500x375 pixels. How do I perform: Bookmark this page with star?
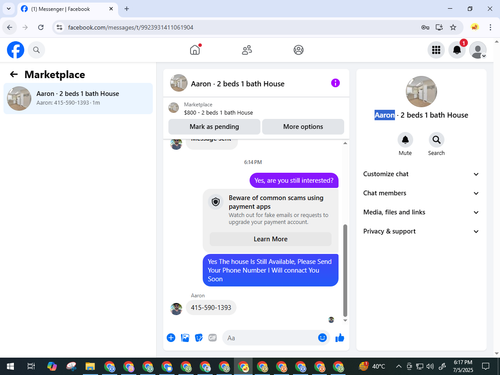tap(453, 27)
